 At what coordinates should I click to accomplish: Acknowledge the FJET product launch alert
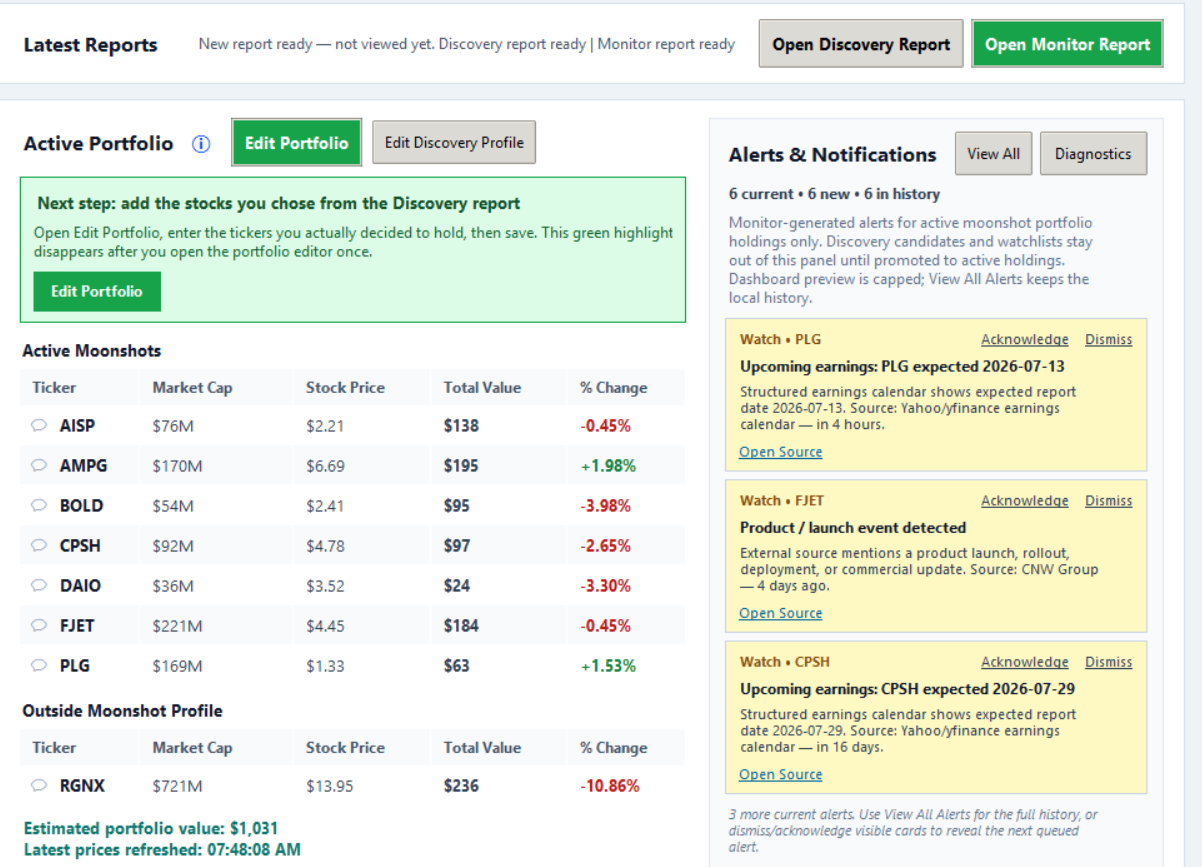pyautogui.click(x=1024, y=501)
